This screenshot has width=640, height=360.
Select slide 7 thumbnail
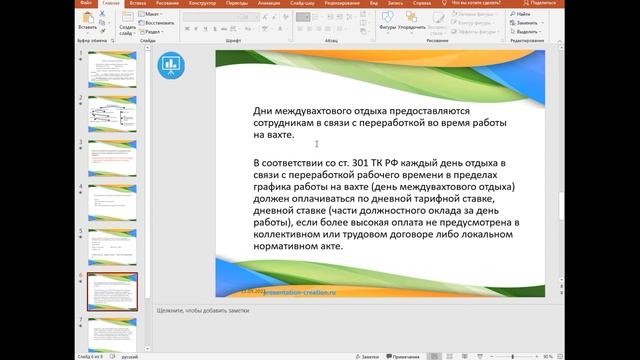click(x=112, y=335)
